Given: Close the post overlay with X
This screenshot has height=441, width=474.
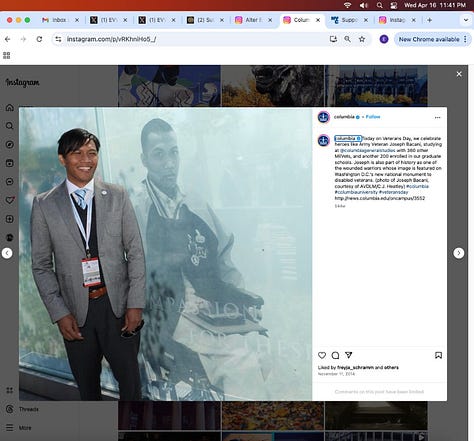Looking at the screenshot, I should pos(459,74).
